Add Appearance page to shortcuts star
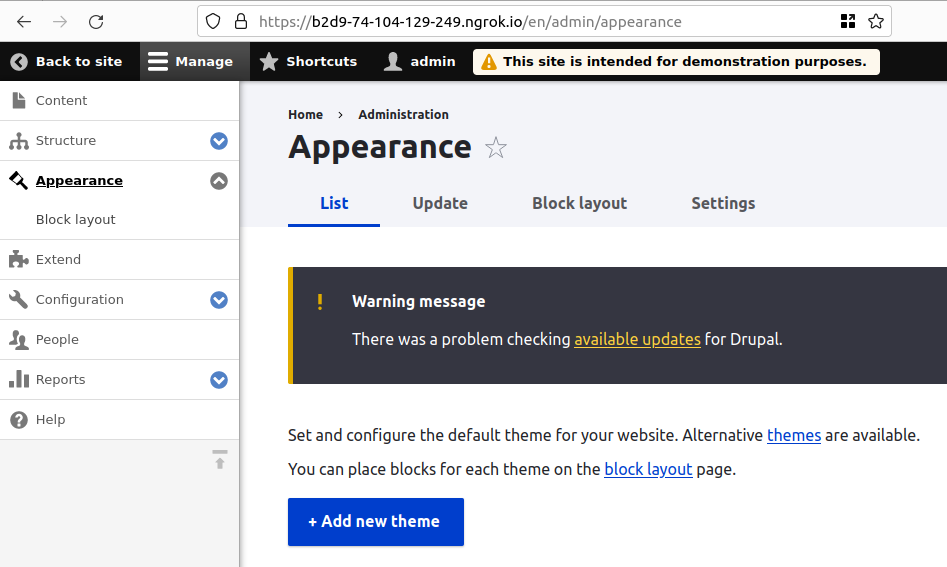Viewport: 947px width, 567px height. point(496,149)
